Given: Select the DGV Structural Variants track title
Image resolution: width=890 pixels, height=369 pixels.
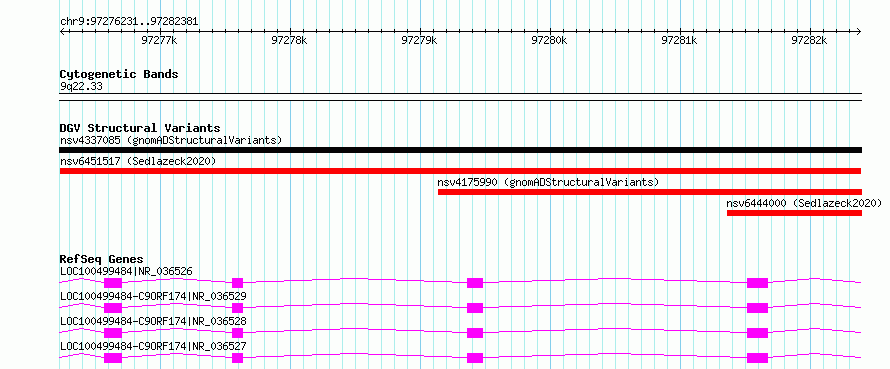Looking at the screenshot, I should point(140,128).
